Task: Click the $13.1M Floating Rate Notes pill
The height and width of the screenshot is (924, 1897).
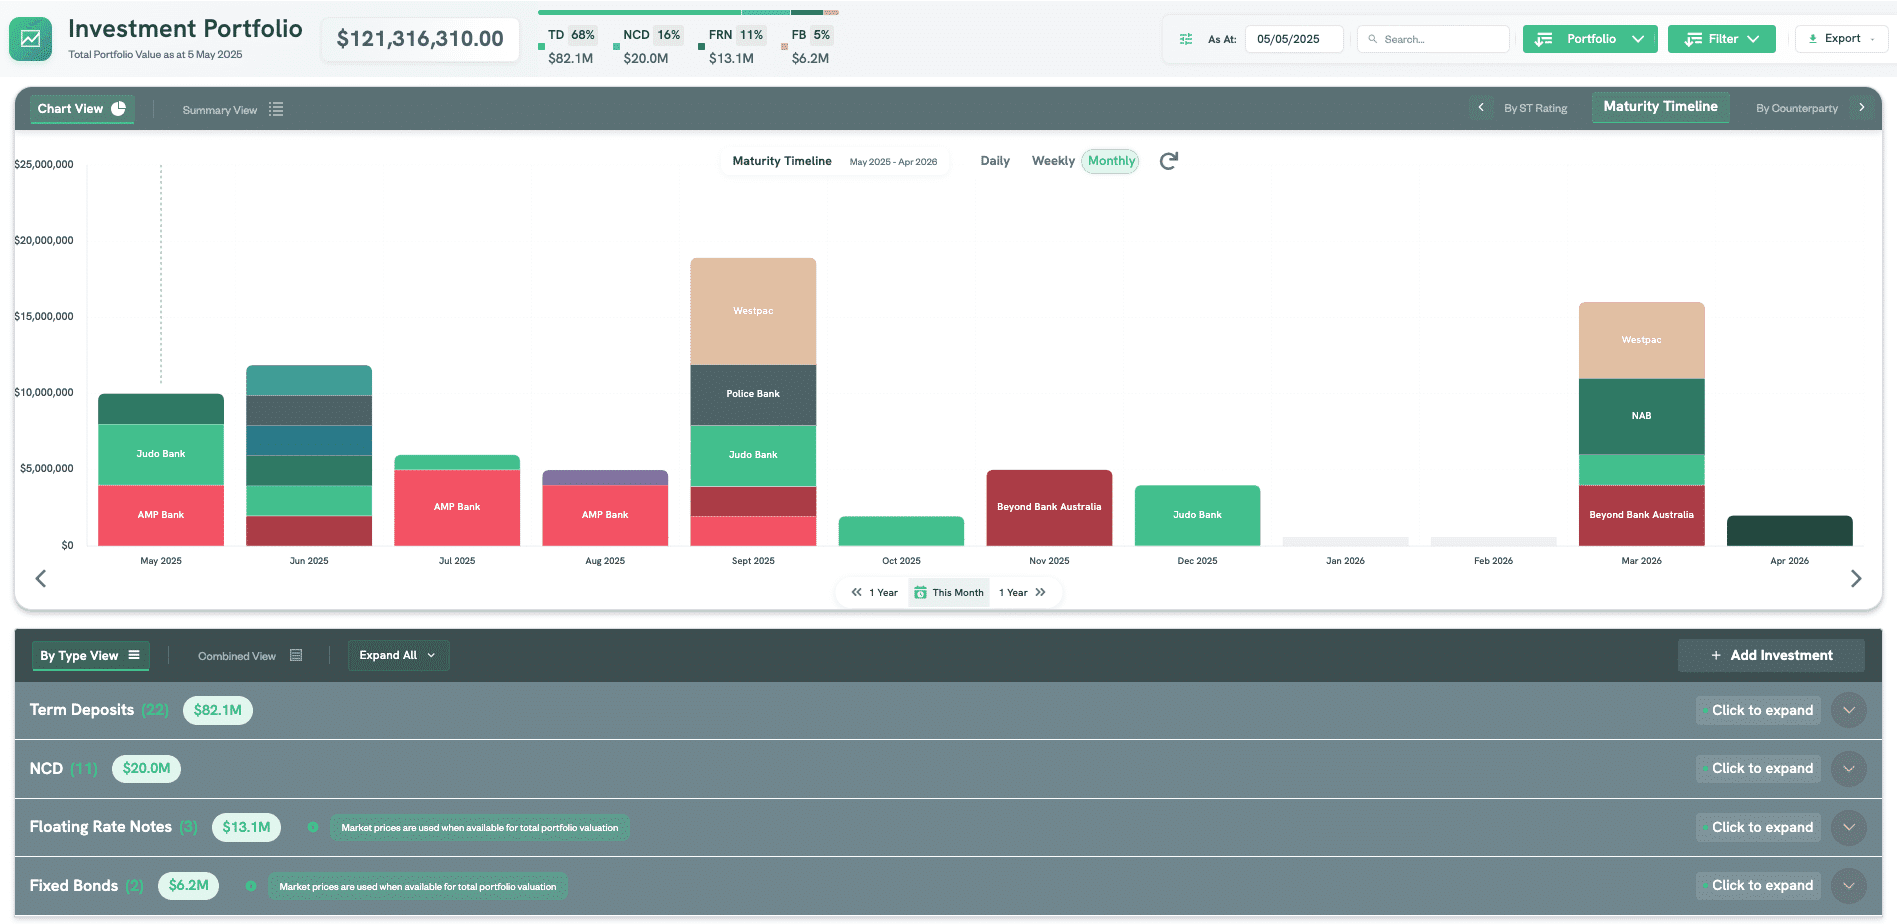Action: (x=247, y=827)
